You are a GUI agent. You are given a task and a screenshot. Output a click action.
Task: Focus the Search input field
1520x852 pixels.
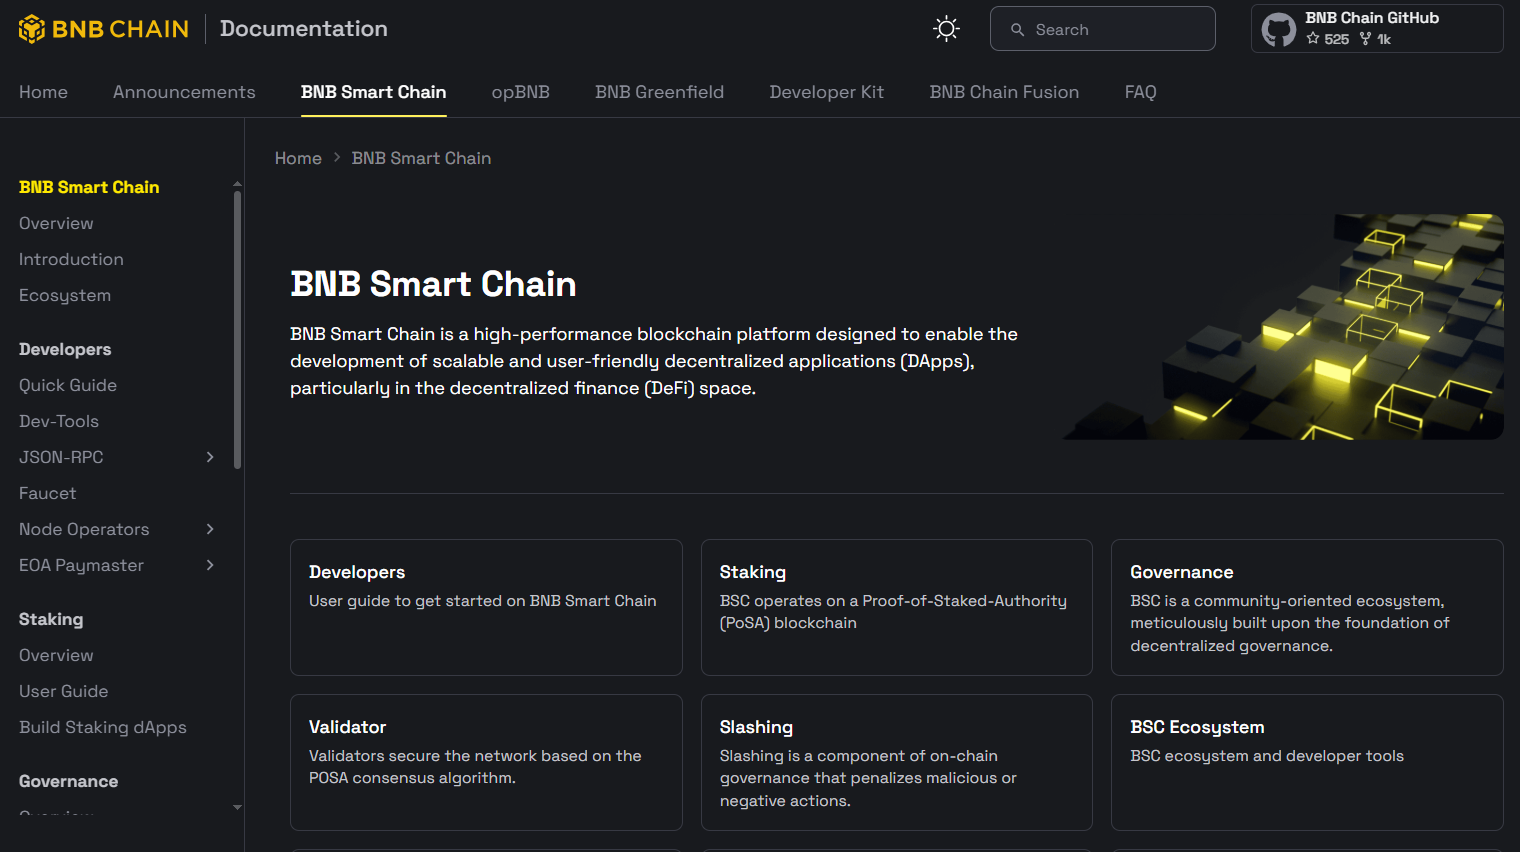[1102, 29]
